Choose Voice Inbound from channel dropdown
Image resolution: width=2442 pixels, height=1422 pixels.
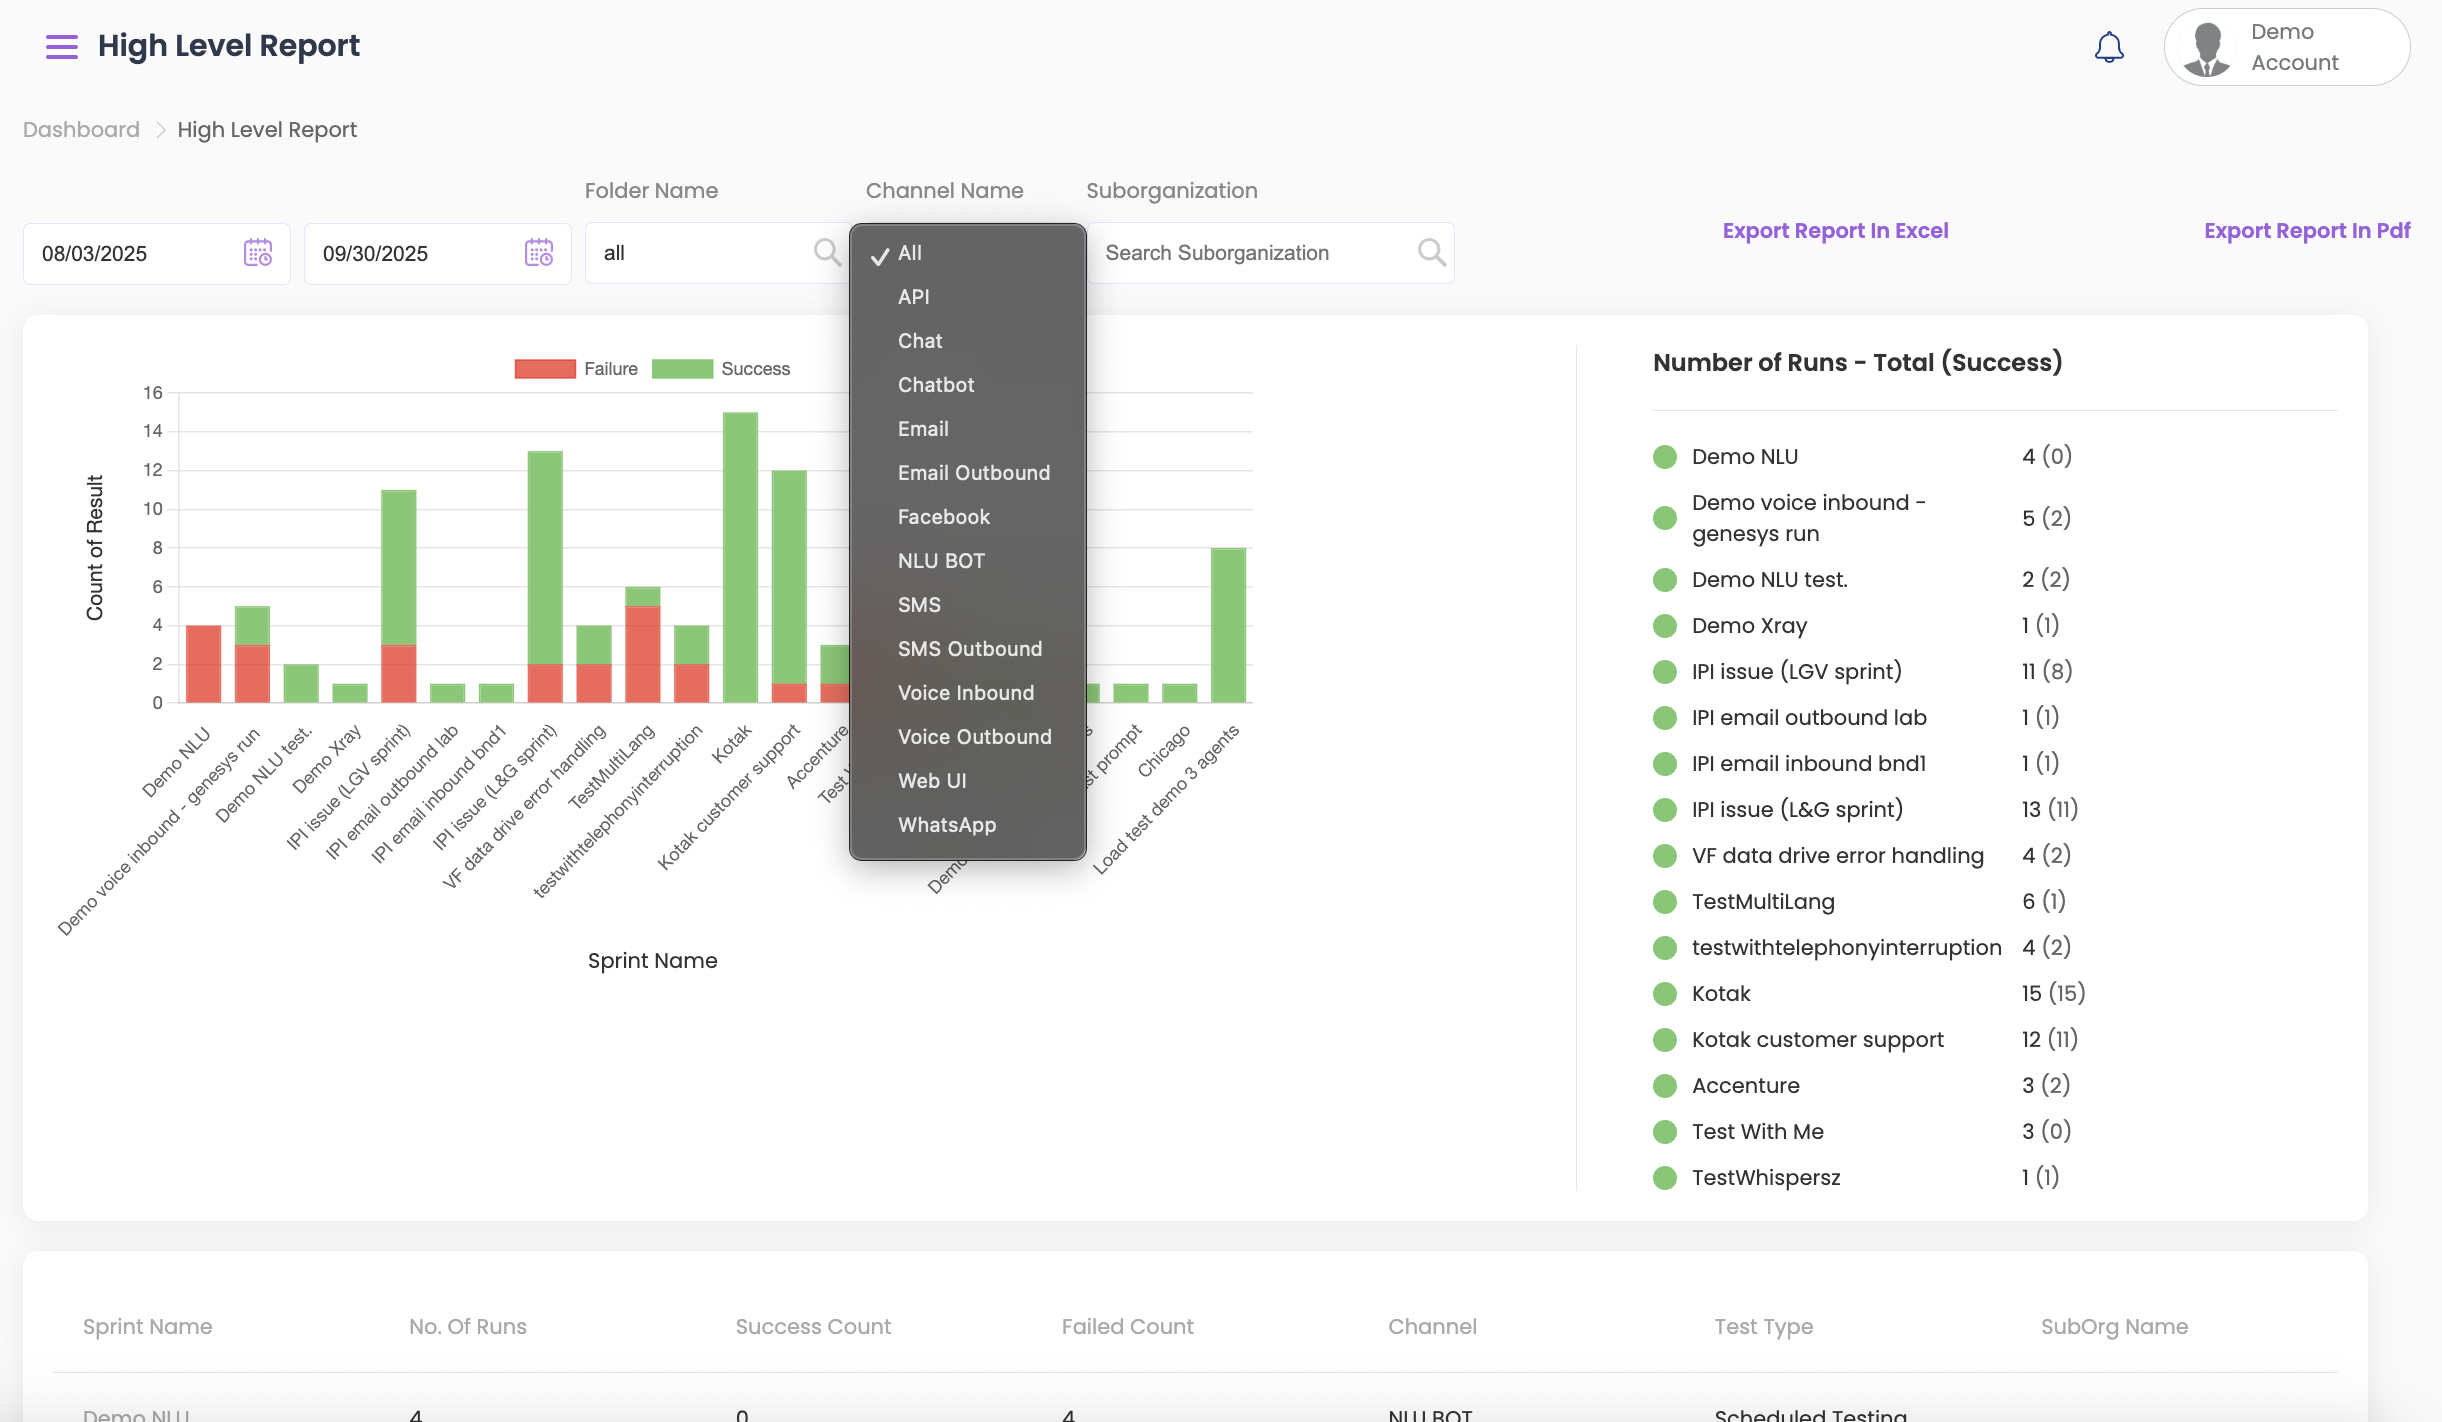pyautogui.click(x=965, y=693)
